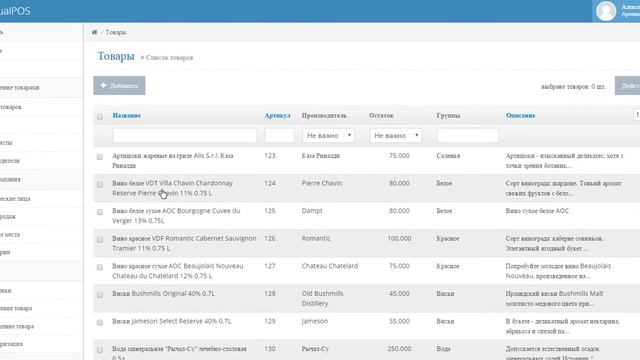Sort by the description column header
This screenshot has width=640, height=360.
click(x=520, y=116)
